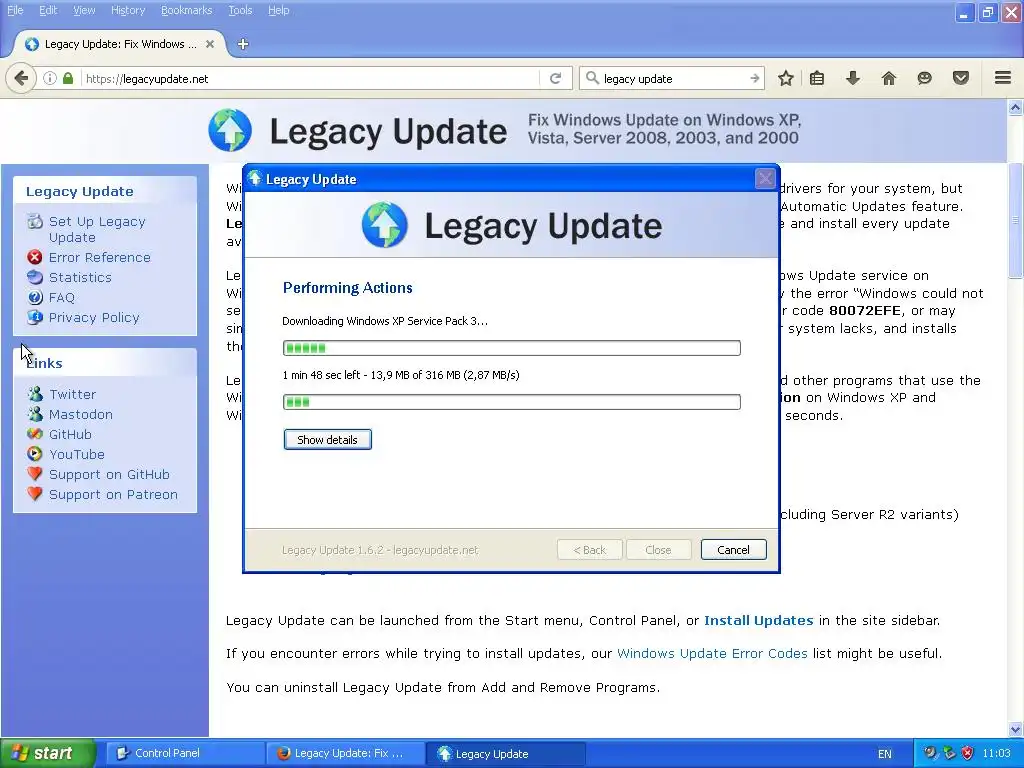Click the disabled Back button

point(590,550)
